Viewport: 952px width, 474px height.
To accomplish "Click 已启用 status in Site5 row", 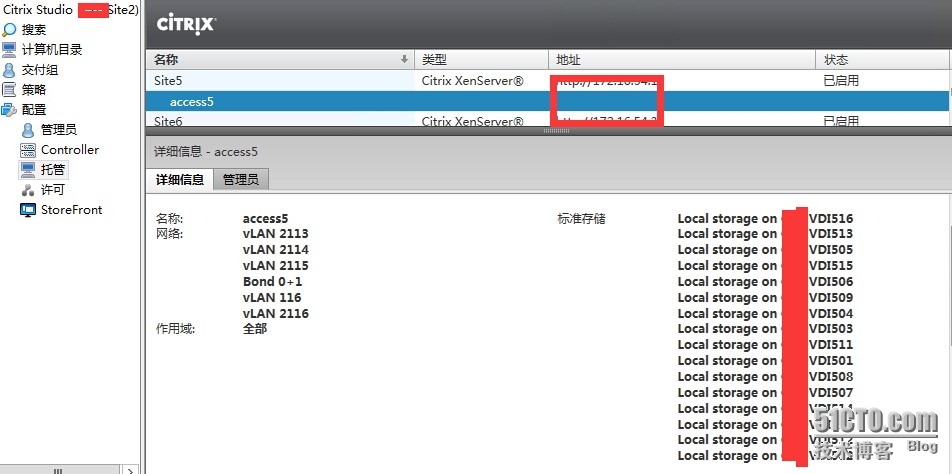I will (841, 80).
